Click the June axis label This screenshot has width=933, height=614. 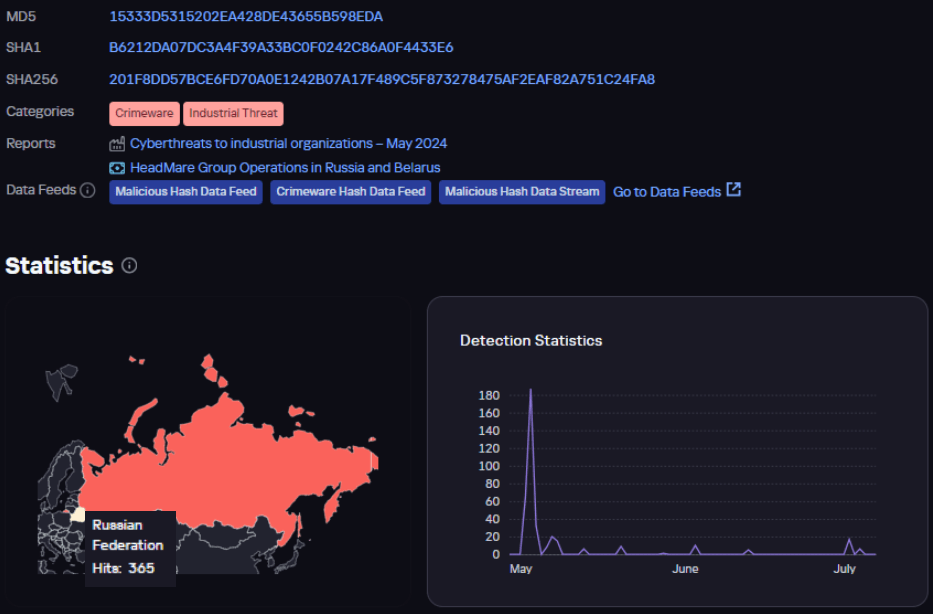click(x=685, y=569)
